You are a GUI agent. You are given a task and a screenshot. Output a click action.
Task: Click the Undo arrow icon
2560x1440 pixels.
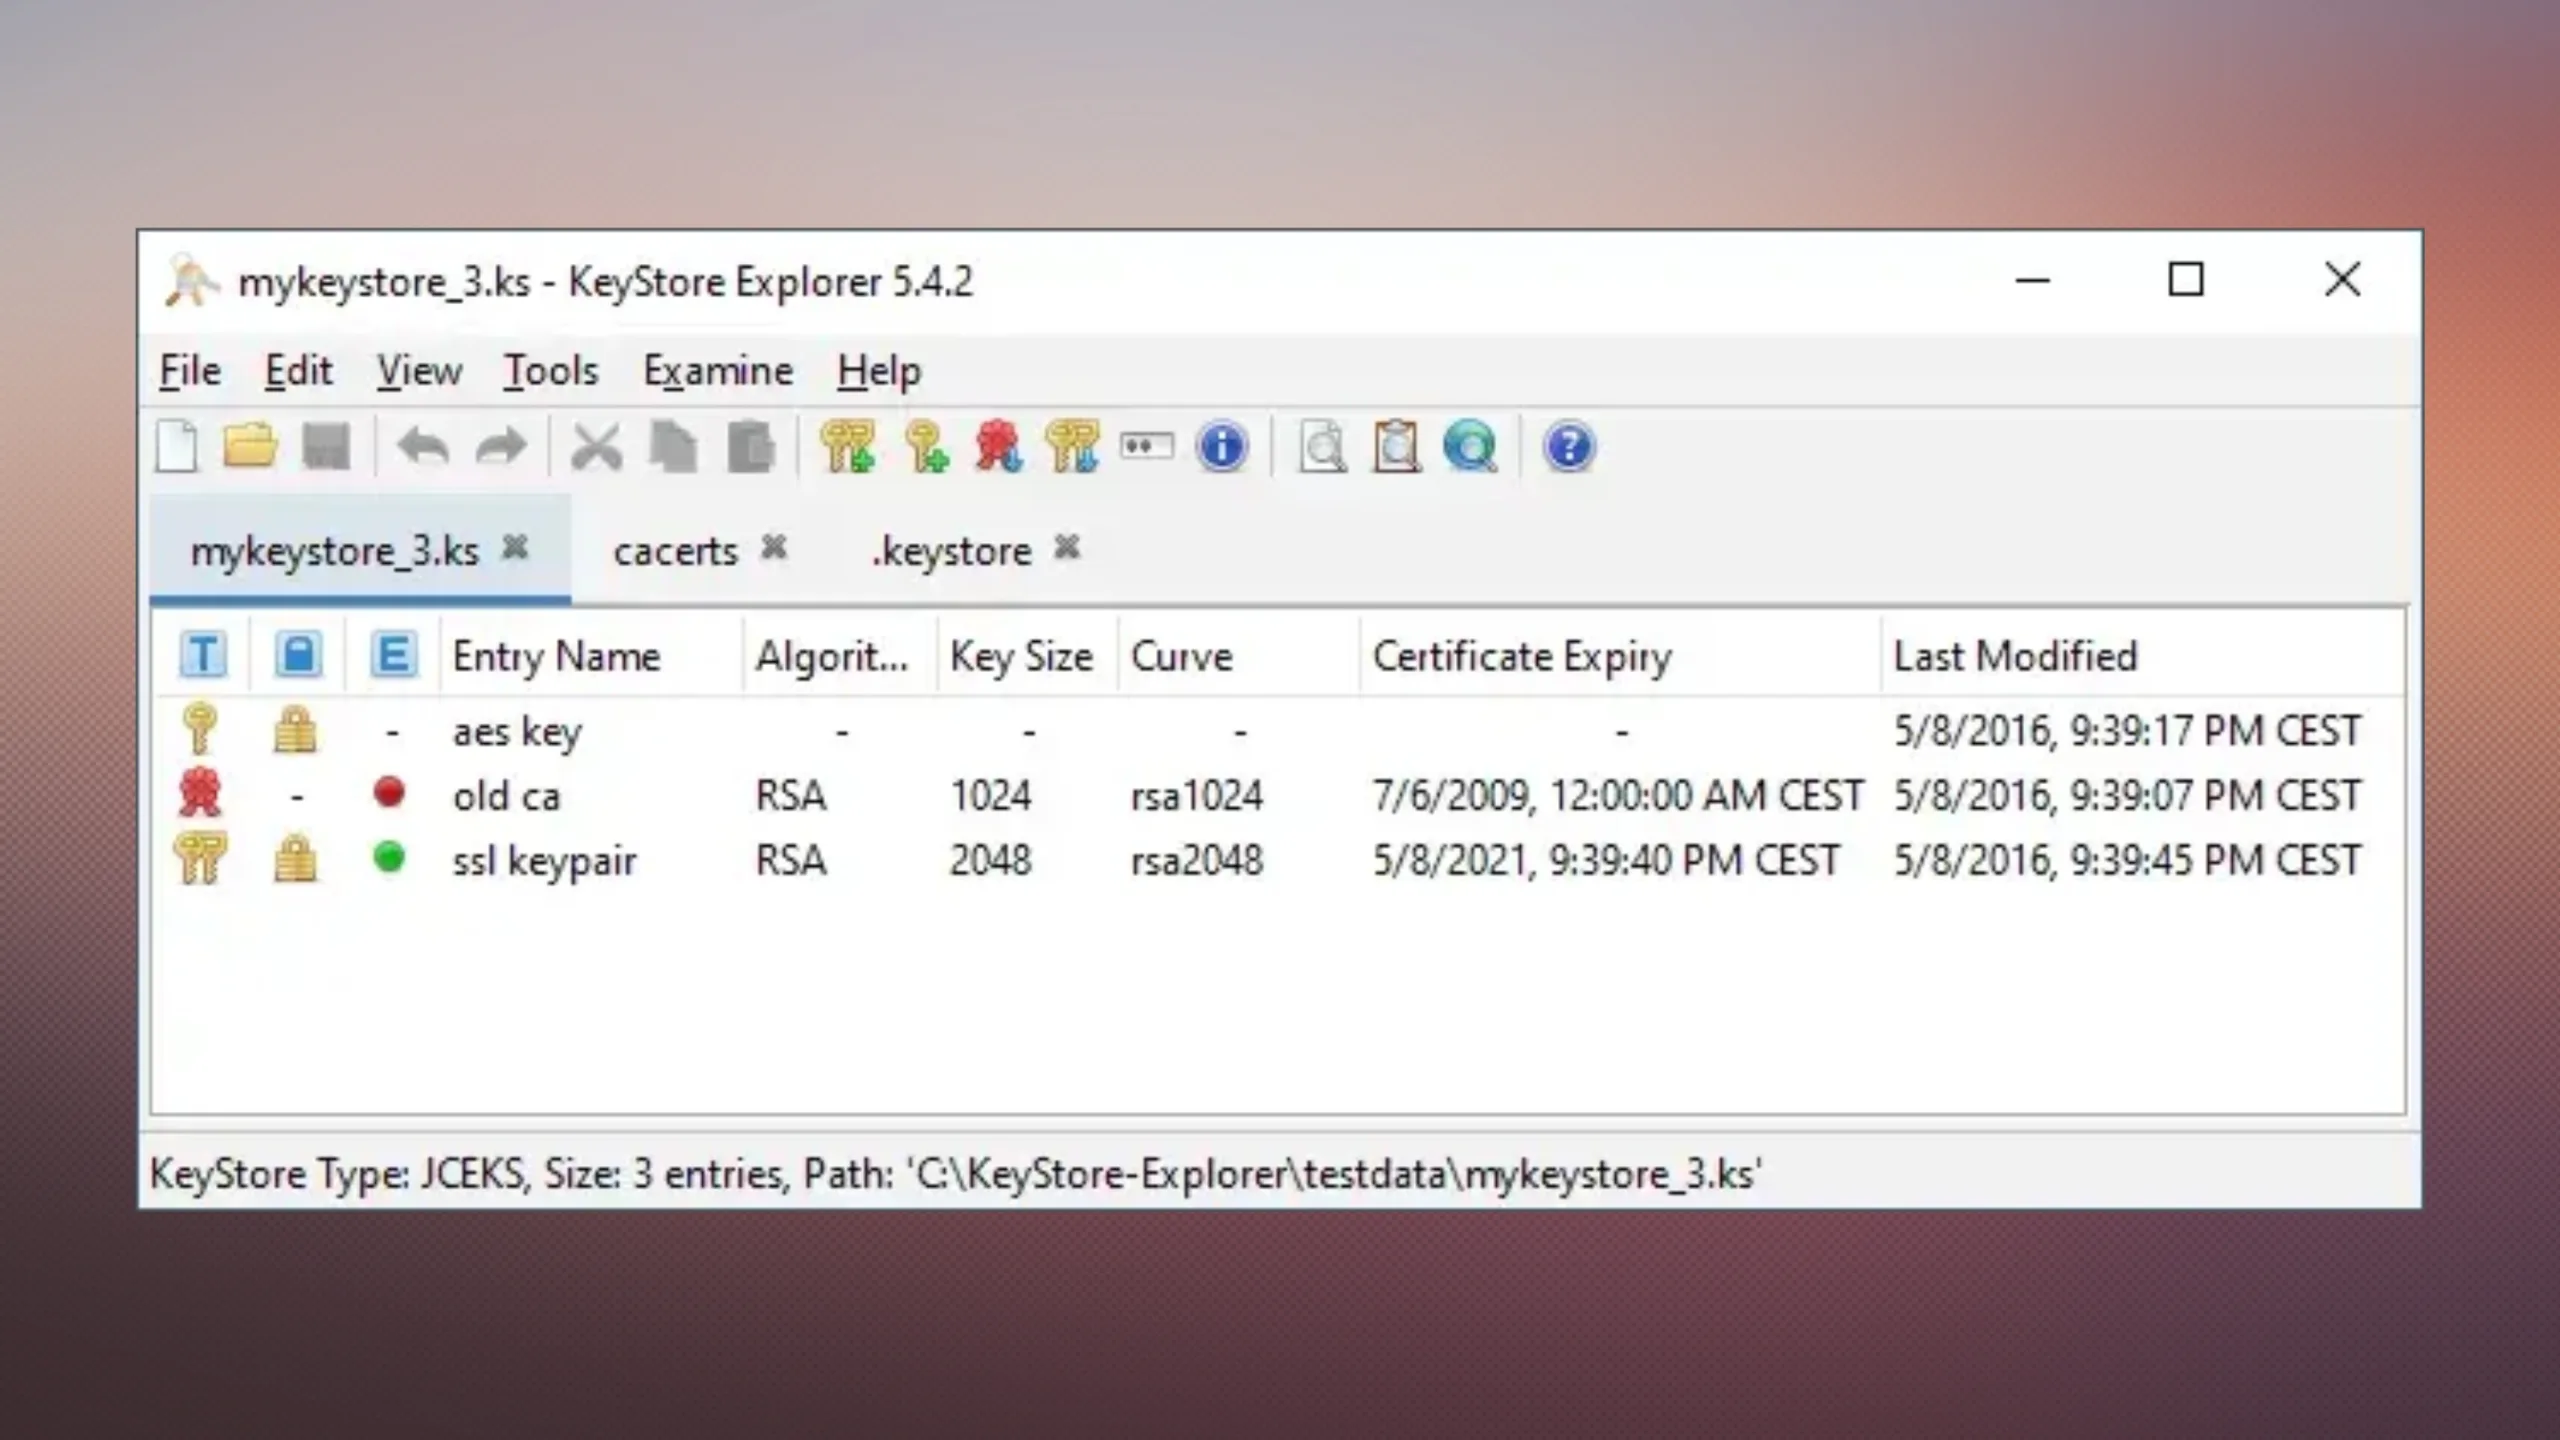[423, 447]
